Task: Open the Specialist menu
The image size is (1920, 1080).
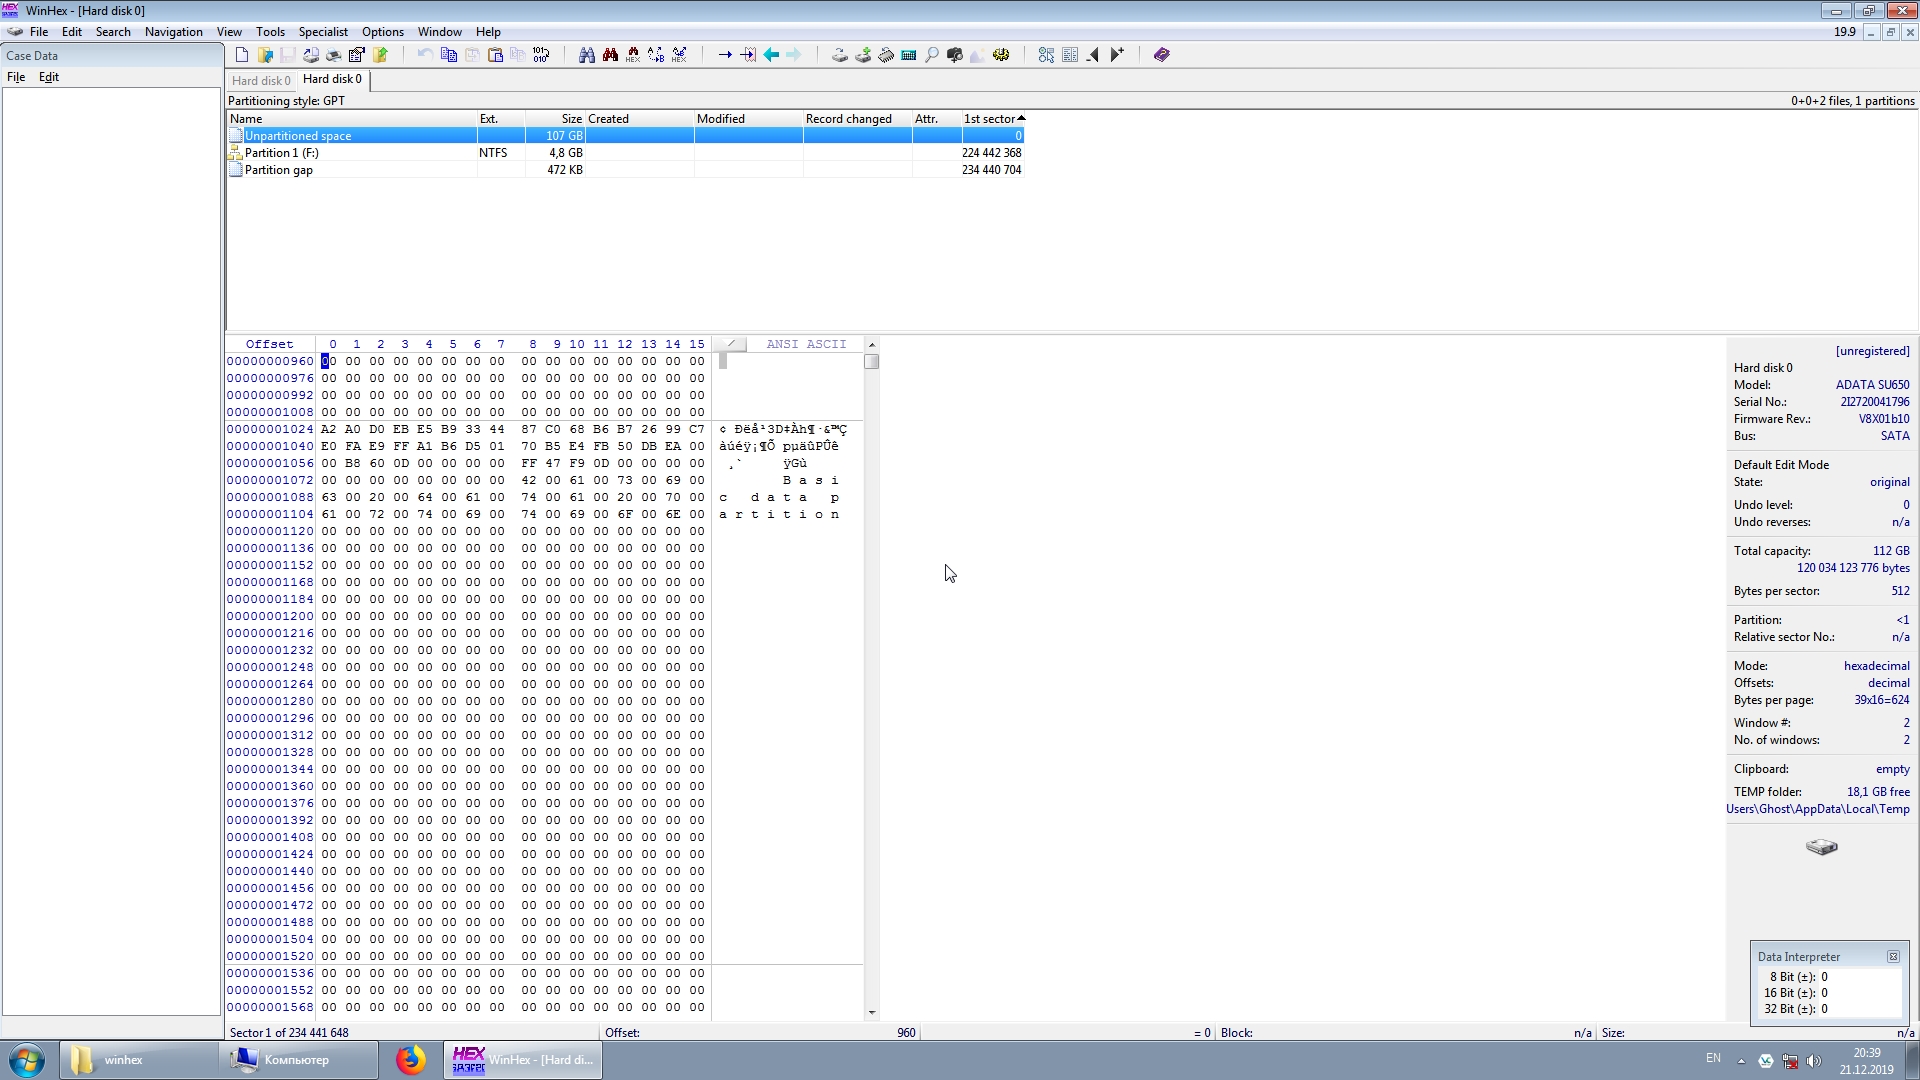Action: point(323,32)
